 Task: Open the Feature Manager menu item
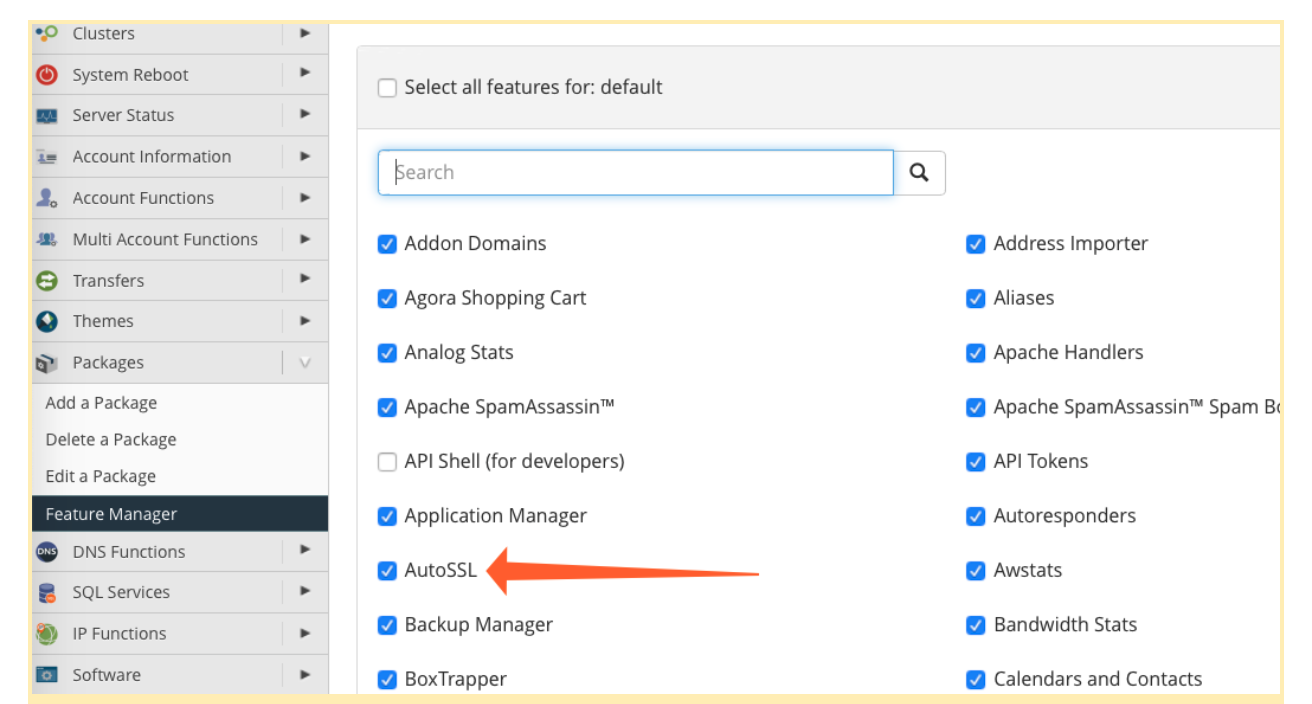(111, 514)
